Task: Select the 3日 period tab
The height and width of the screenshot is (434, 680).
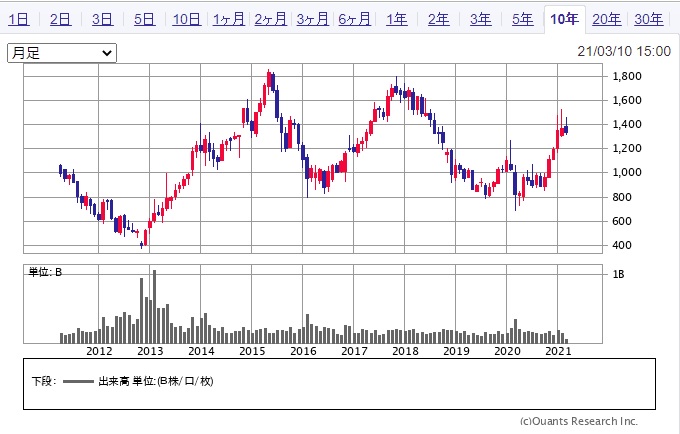Action: point(102,20)
